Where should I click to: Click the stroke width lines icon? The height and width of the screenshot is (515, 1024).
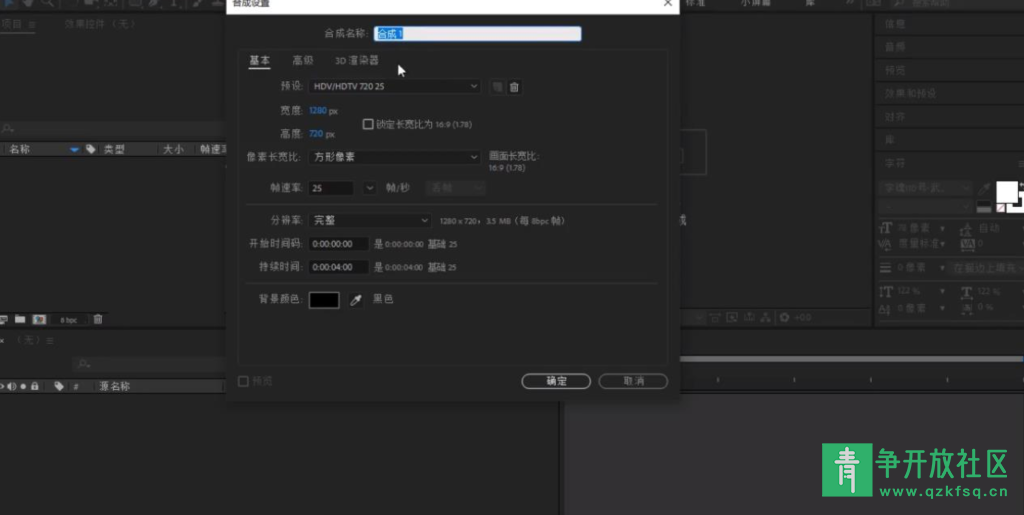[x=885, y=268]
